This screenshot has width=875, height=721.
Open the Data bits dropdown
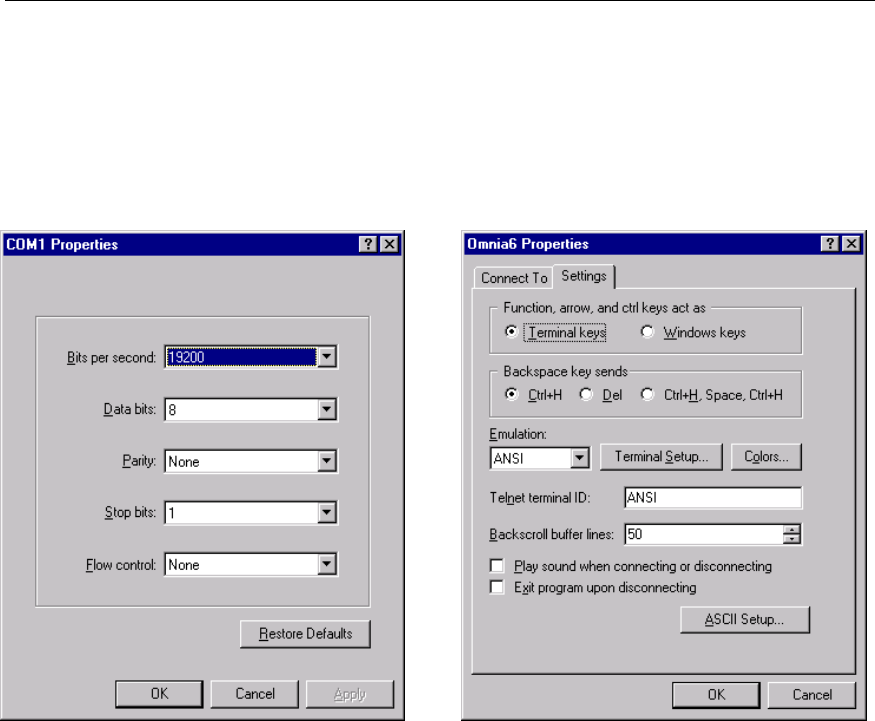point(327,410)
